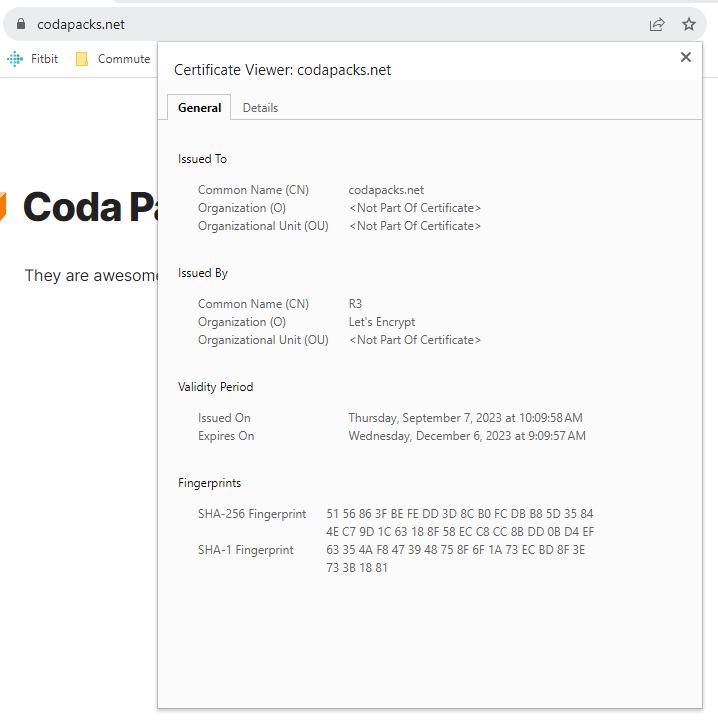Click the SHA-256 value line starting '51 56 86'
This screenshot has width=718, height=724.
tap(460, 514)
